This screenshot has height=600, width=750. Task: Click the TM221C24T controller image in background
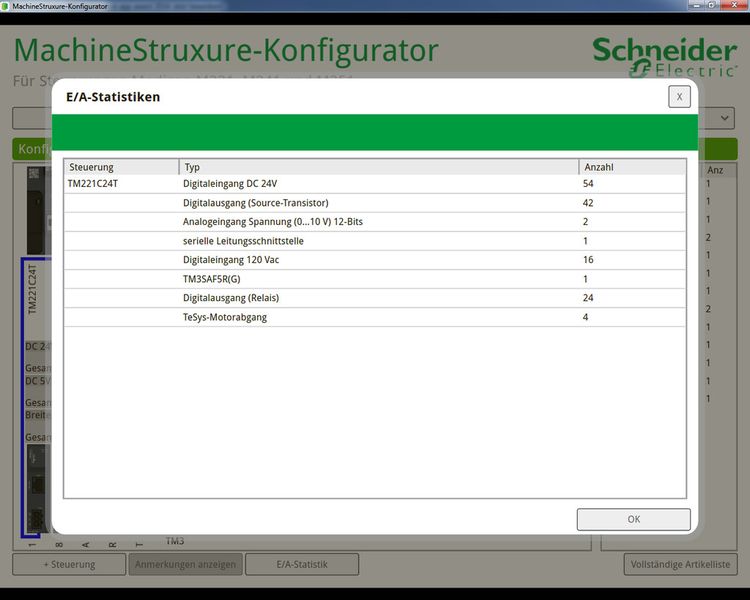36,489
